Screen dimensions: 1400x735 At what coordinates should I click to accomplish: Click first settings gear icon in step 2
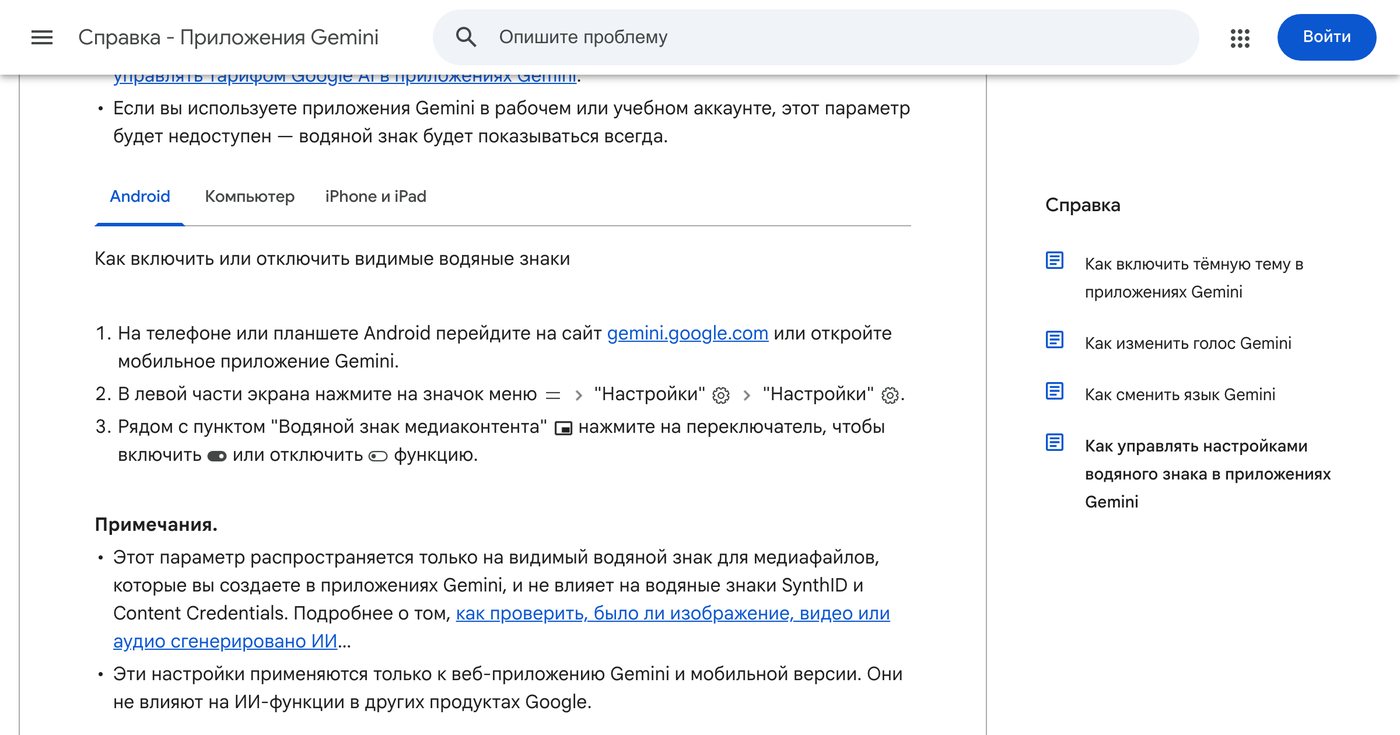[x=721, y=396]
